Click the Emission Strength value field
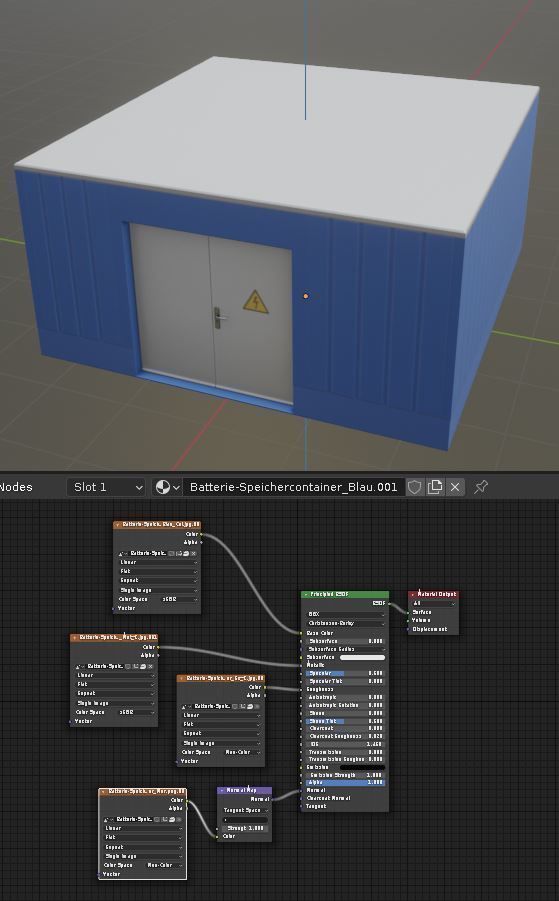559x901 pixels. tap(345, 775)
